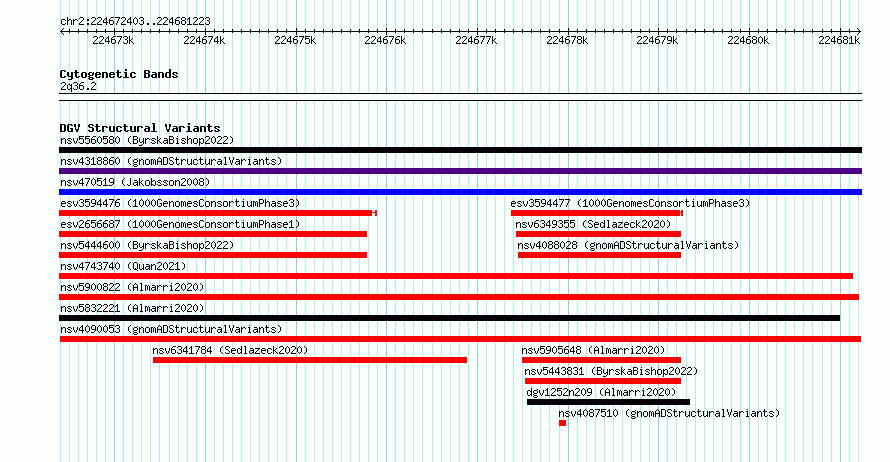Click the blue nsv470519 variant bar
The width and height of the screenshot is (890, 462).
tap(460, 192)
